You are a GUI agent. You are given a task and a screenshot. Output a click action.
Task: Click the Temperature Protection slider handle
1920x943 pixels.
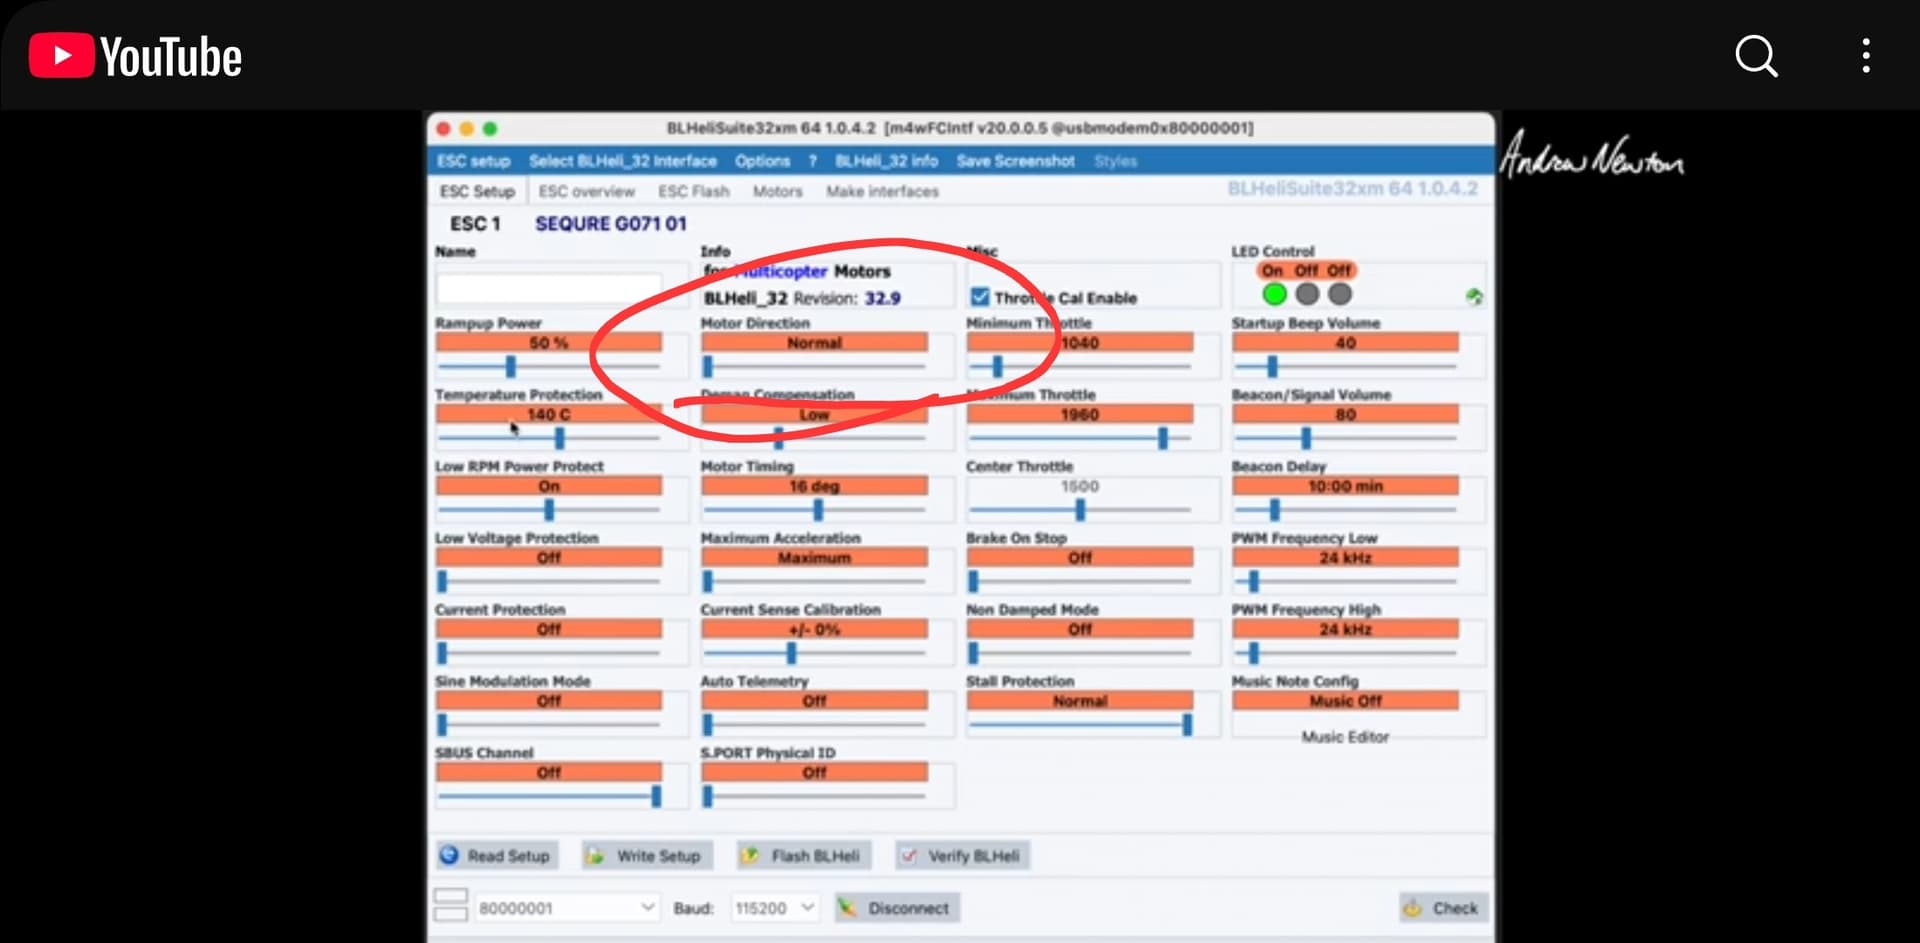[x=560, y=438]
